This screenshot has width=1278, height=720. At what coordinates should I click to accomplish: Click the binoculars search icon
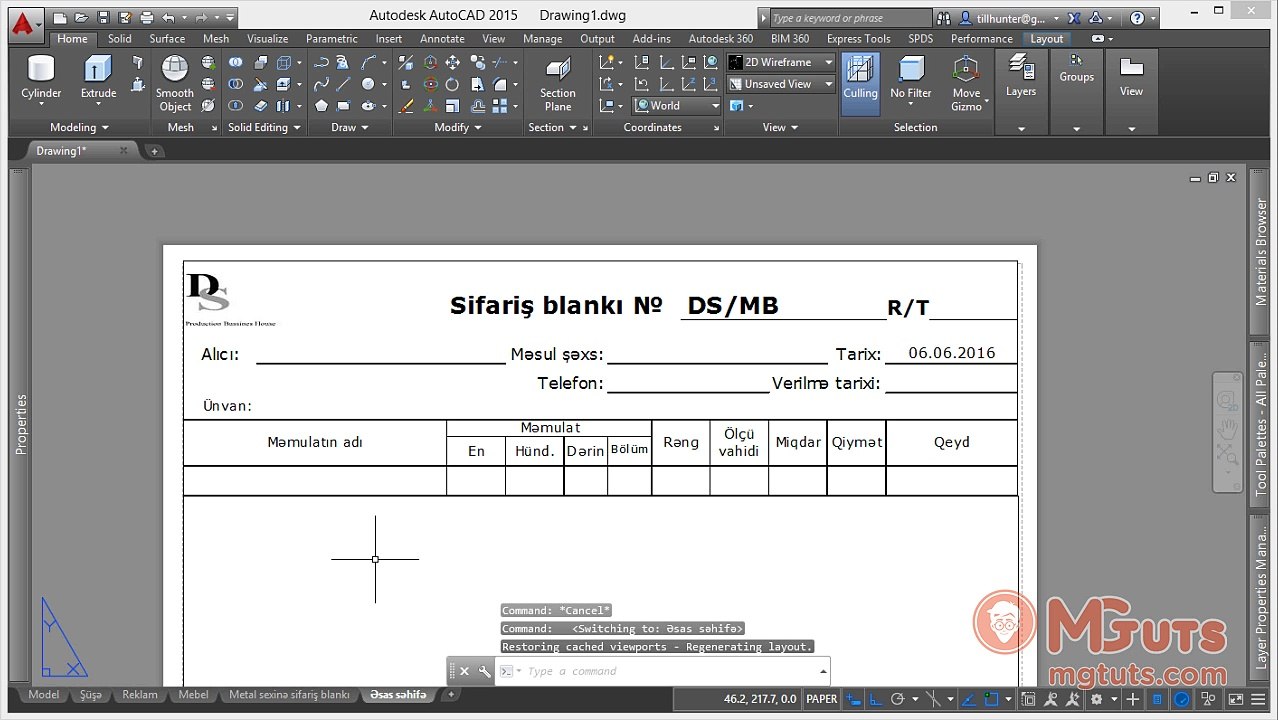pos(944,18)
